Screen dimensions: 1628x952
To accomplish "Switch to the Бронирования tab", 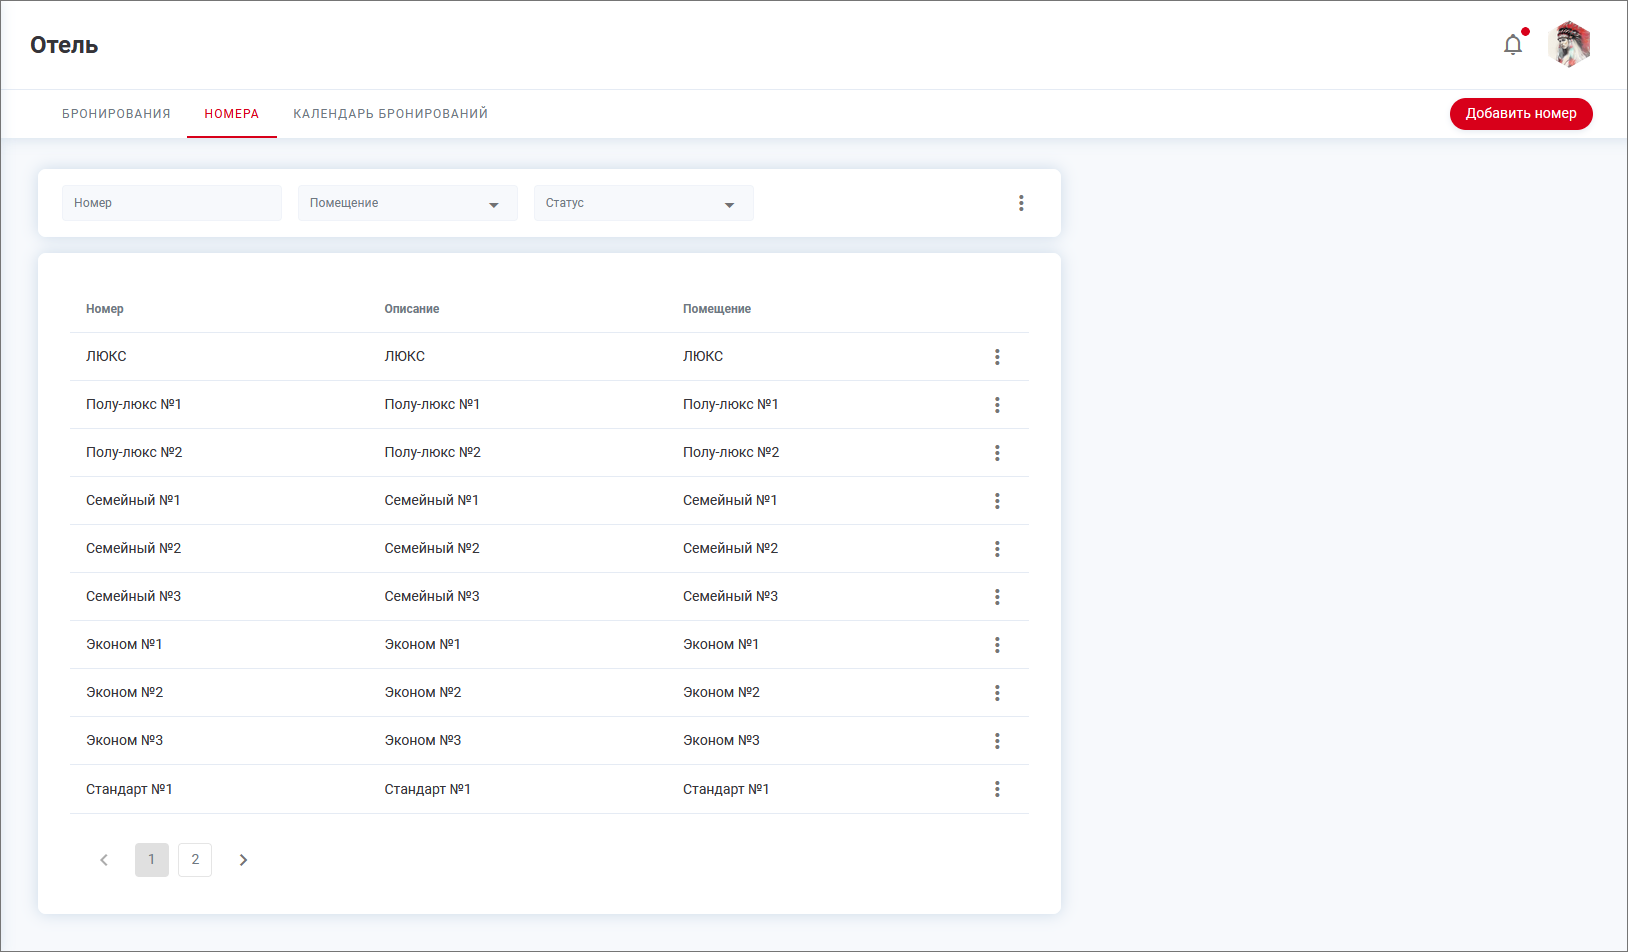I will coord(116,114).
